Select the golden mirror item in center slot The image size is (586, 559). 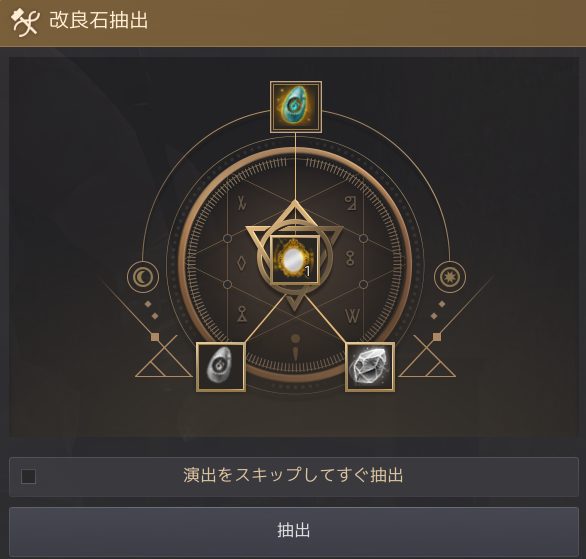click(x=295, y=260)
